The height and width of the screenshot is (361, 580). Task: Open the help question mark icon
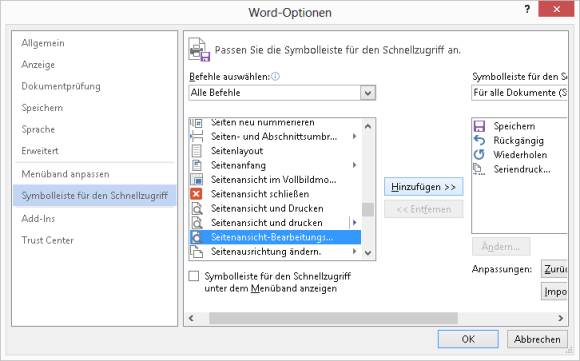tap(527, 9)
